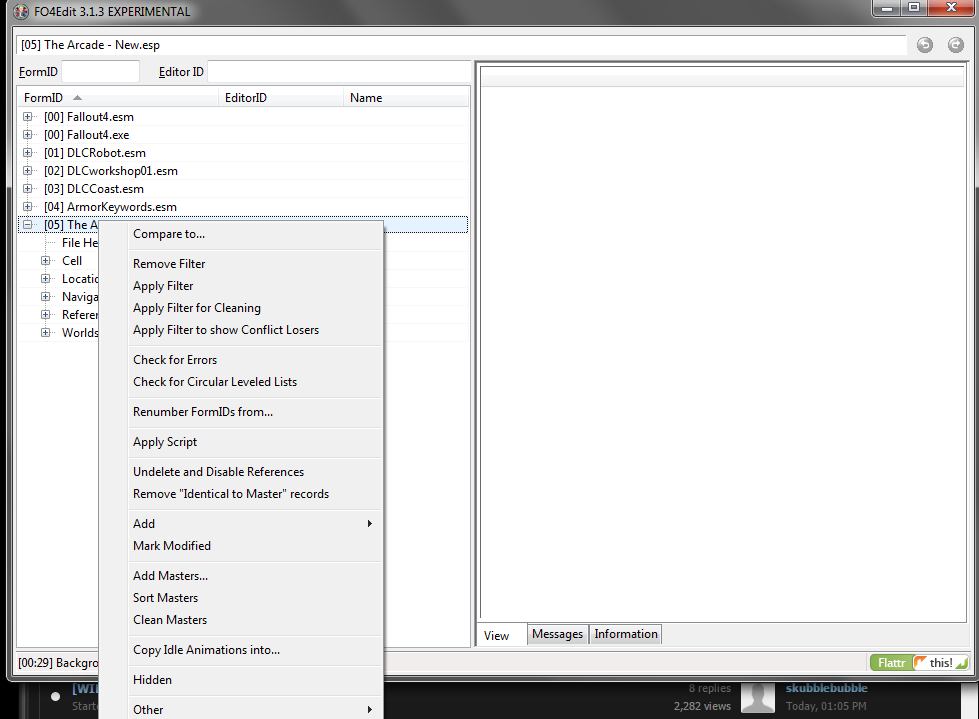Toggle the Hidden flag for the plugin

[152, 679]
